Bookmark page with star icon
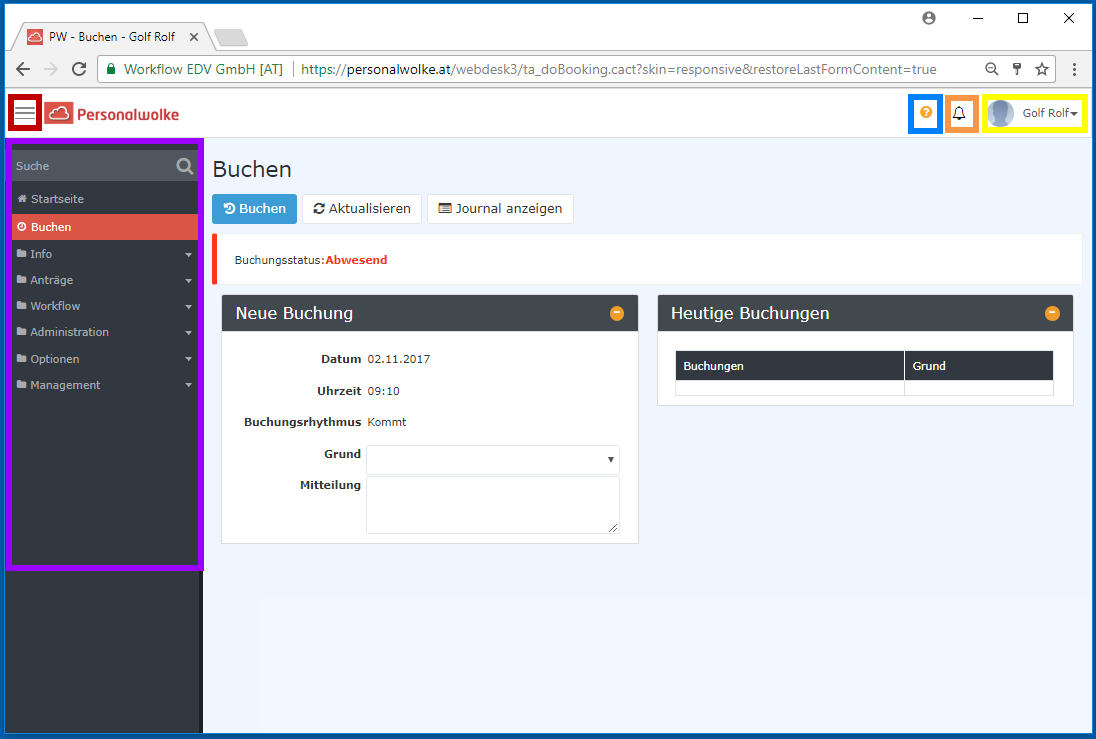 point(1042,69)
